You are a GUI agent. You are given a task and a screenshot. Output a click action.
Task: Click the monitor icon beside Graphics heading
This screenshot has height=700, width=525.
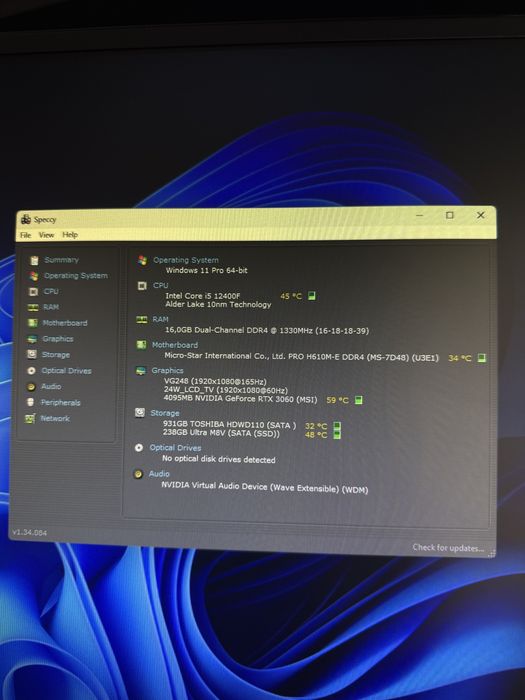pos(140,371)
